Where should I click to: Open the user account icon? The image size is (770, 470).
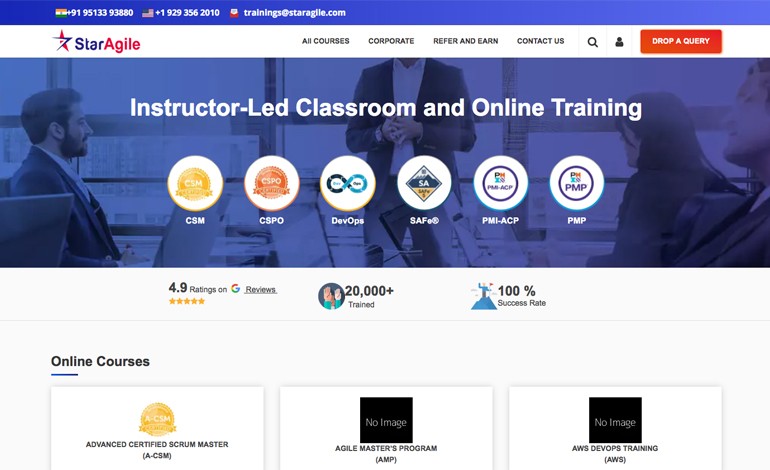click(619, 42)
